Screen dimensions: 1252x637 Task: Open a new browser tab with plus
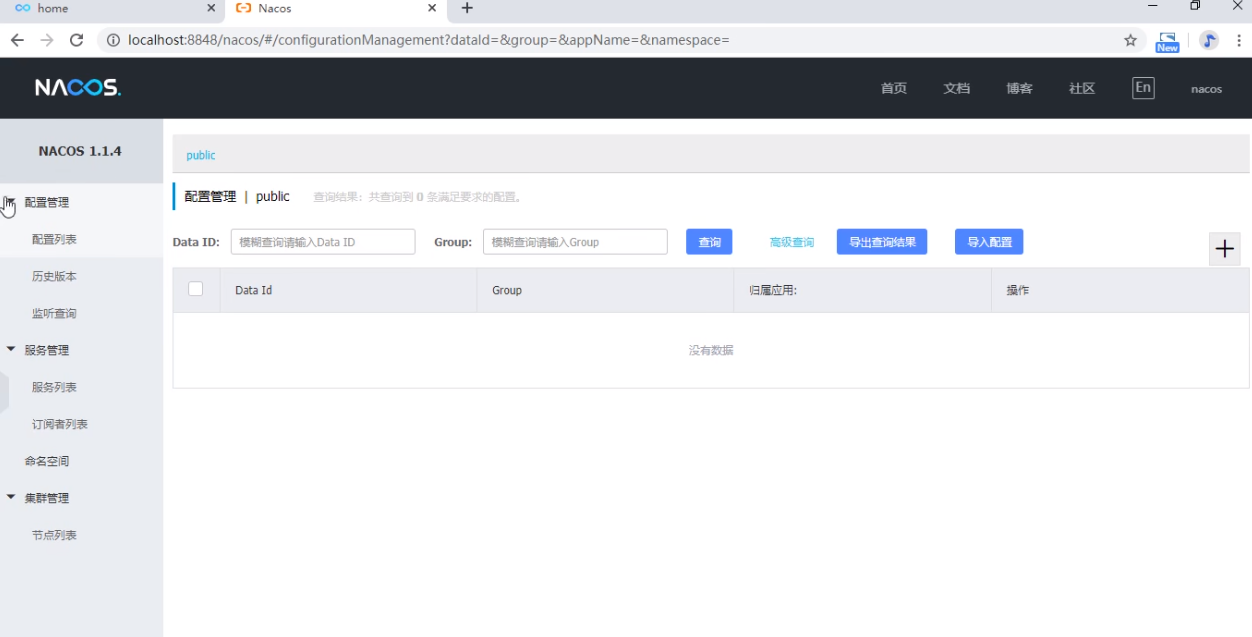coord(467,8)
